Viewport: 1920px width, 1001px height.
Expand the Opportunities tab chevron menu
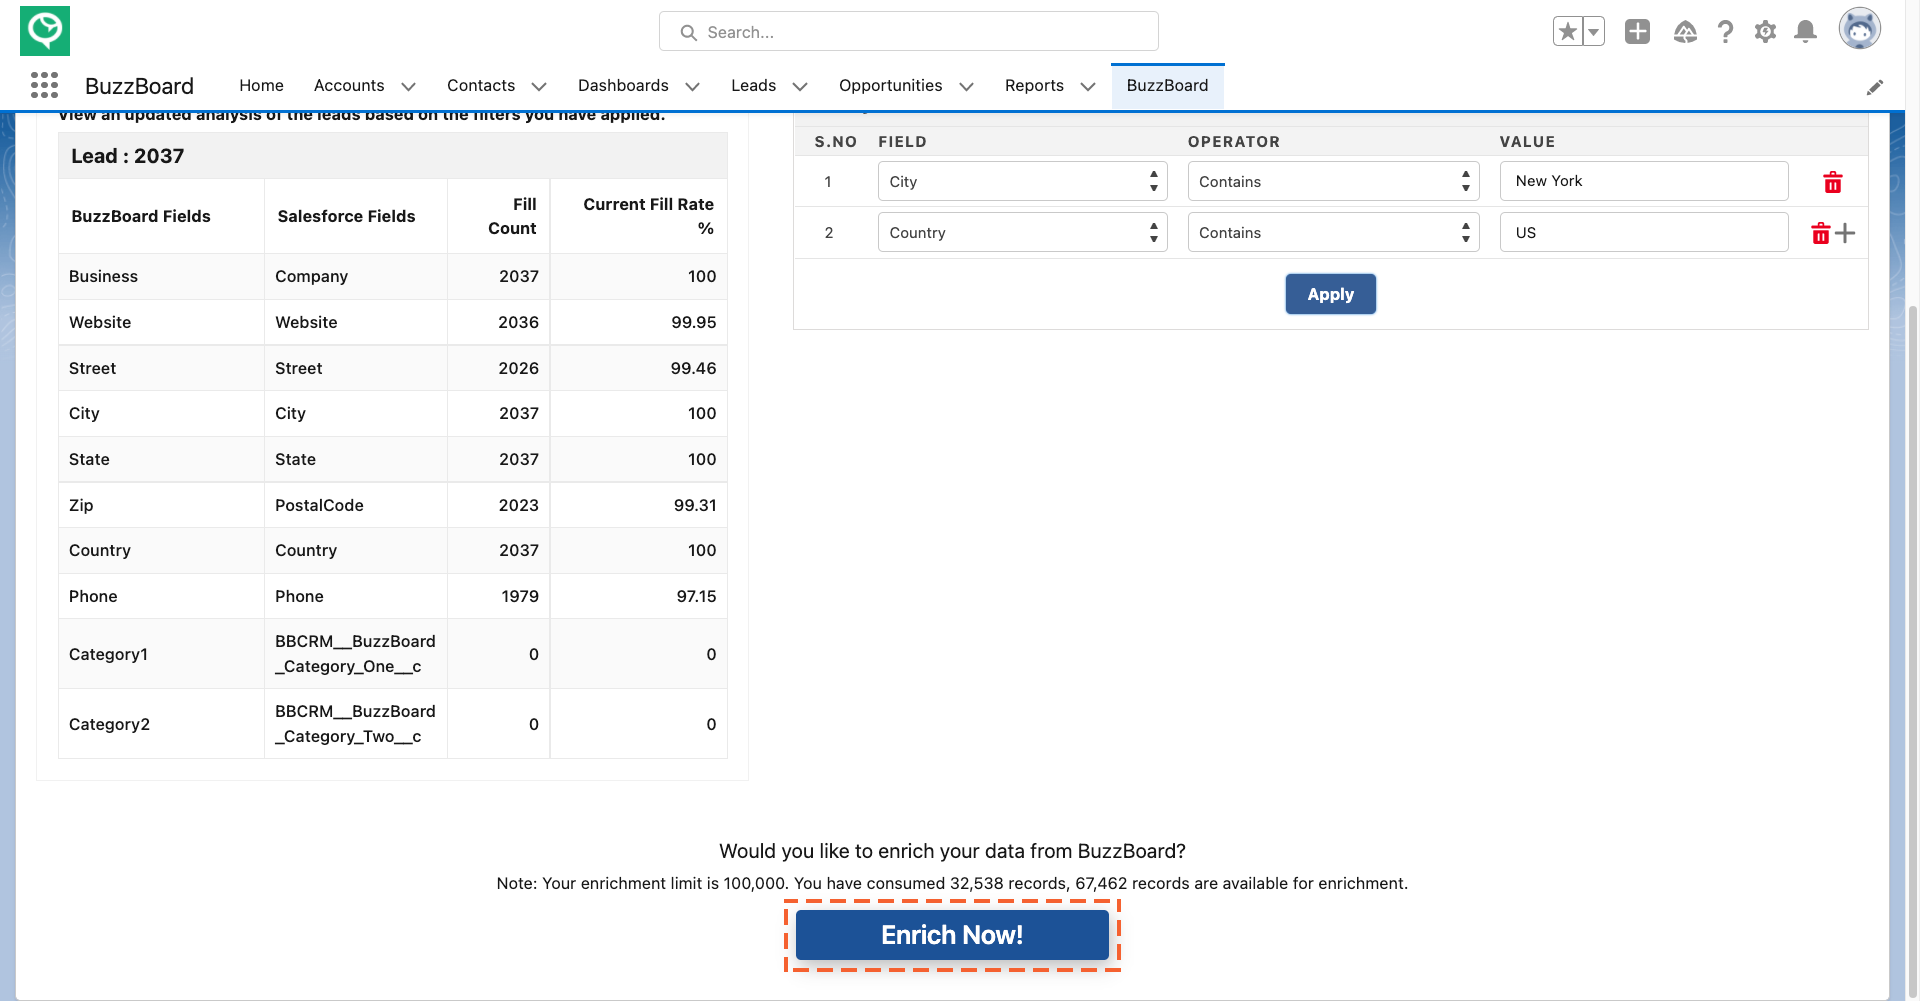tap(966, 87)
